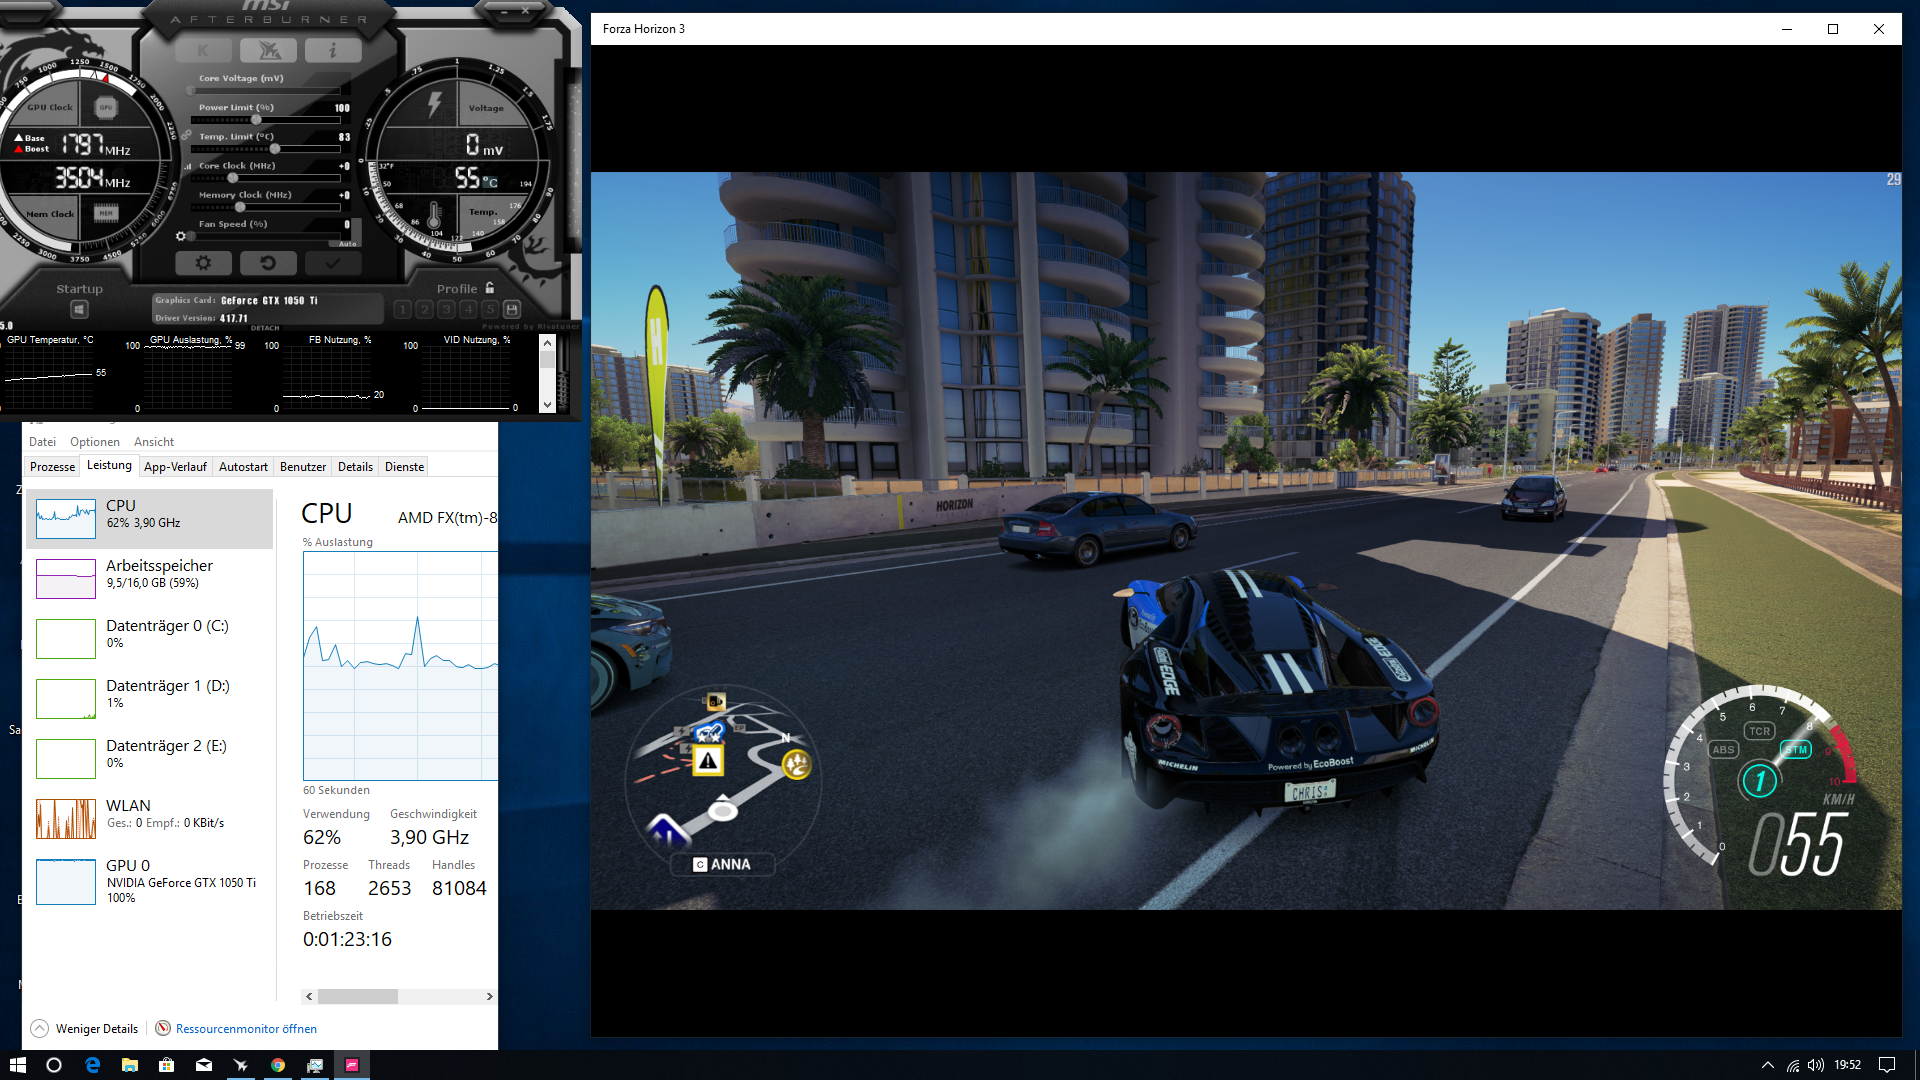Show hidden system tray icons chevron
Screen dimensions: 1920x1080
coord(1767,1065)
